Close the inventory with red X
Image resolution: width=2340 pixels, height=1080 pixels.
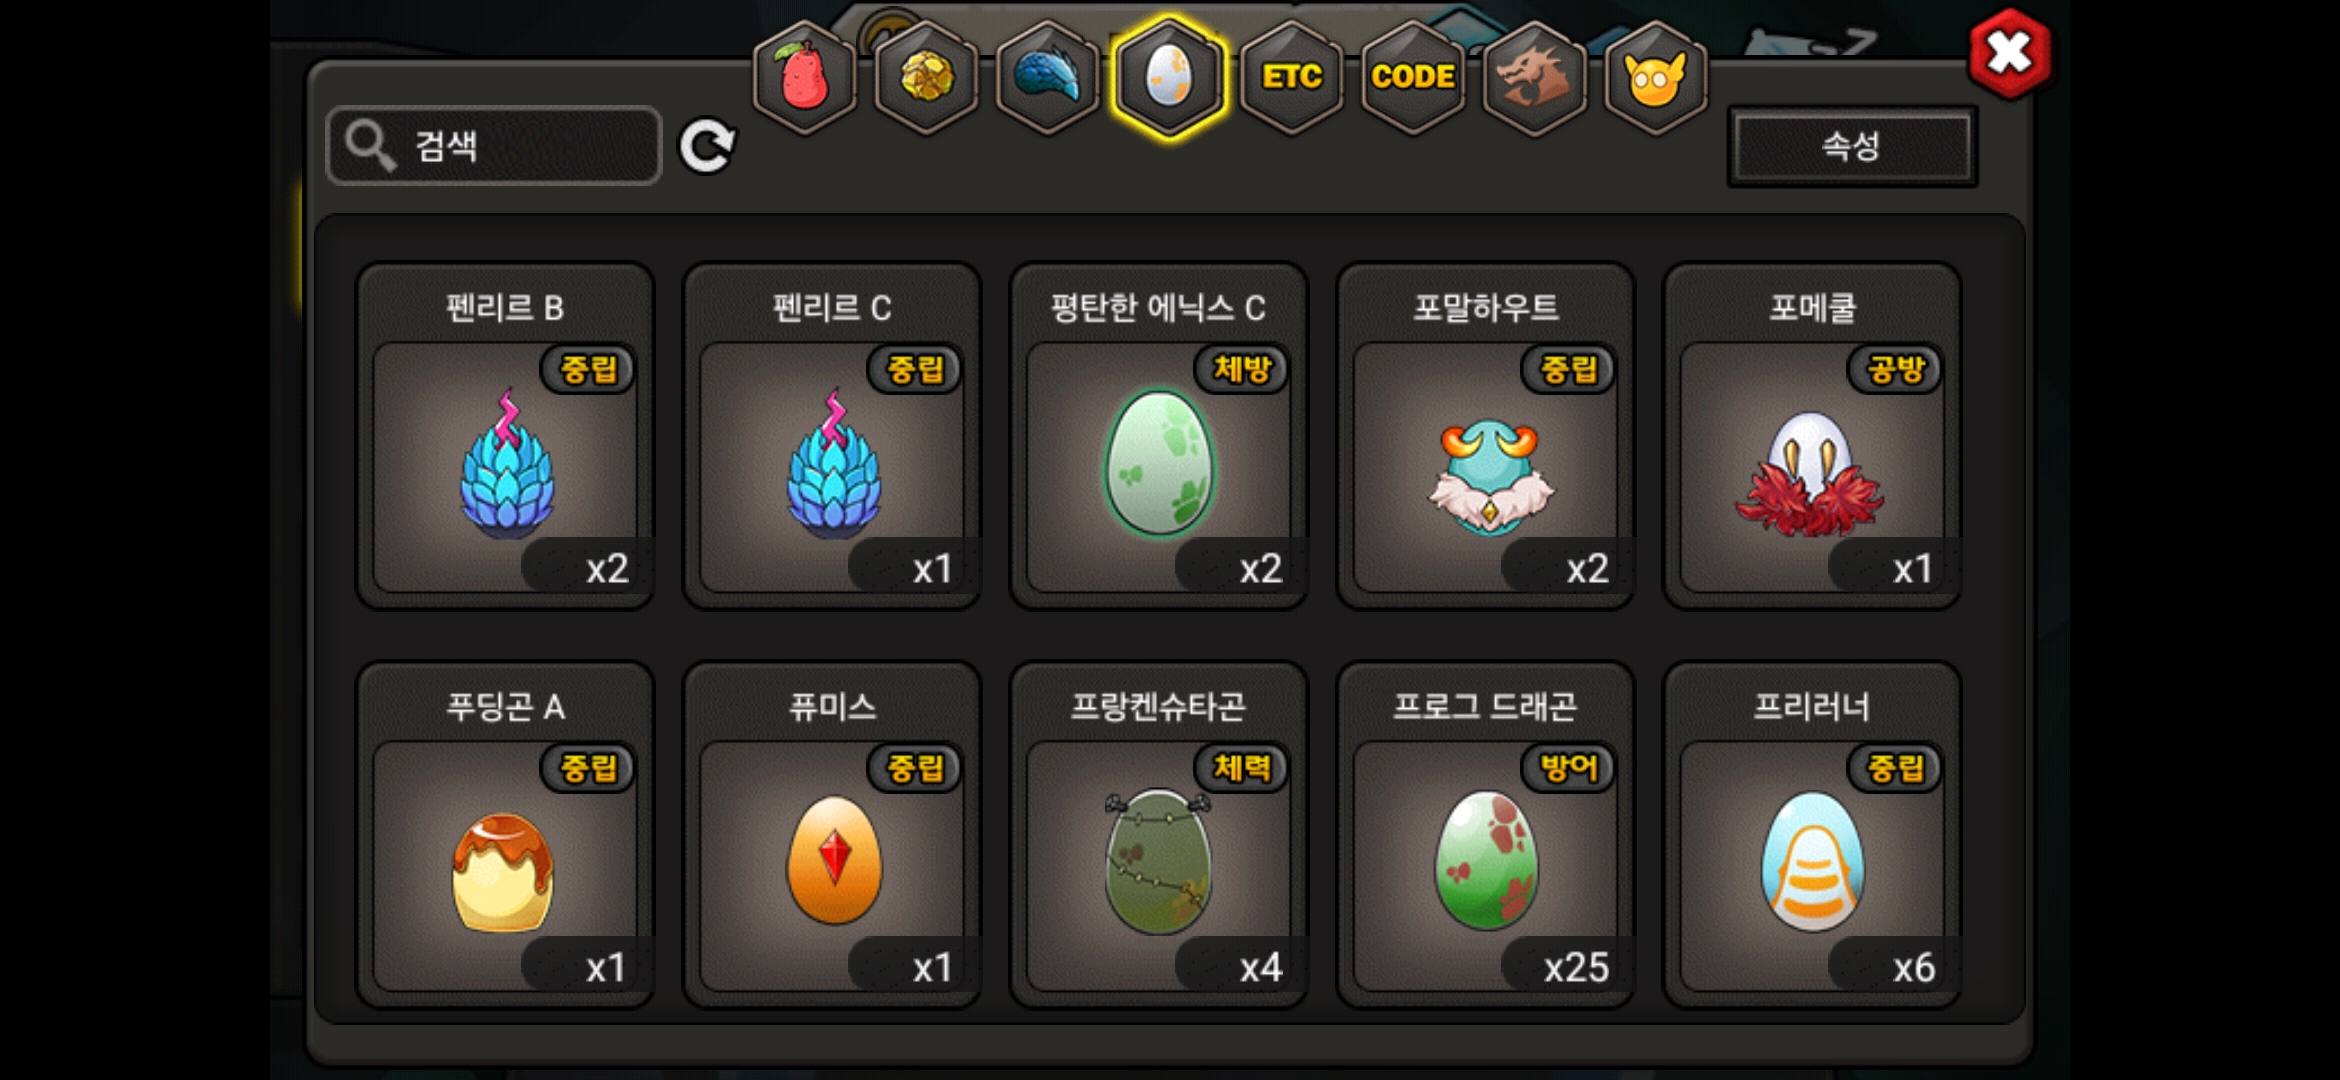2009,53
